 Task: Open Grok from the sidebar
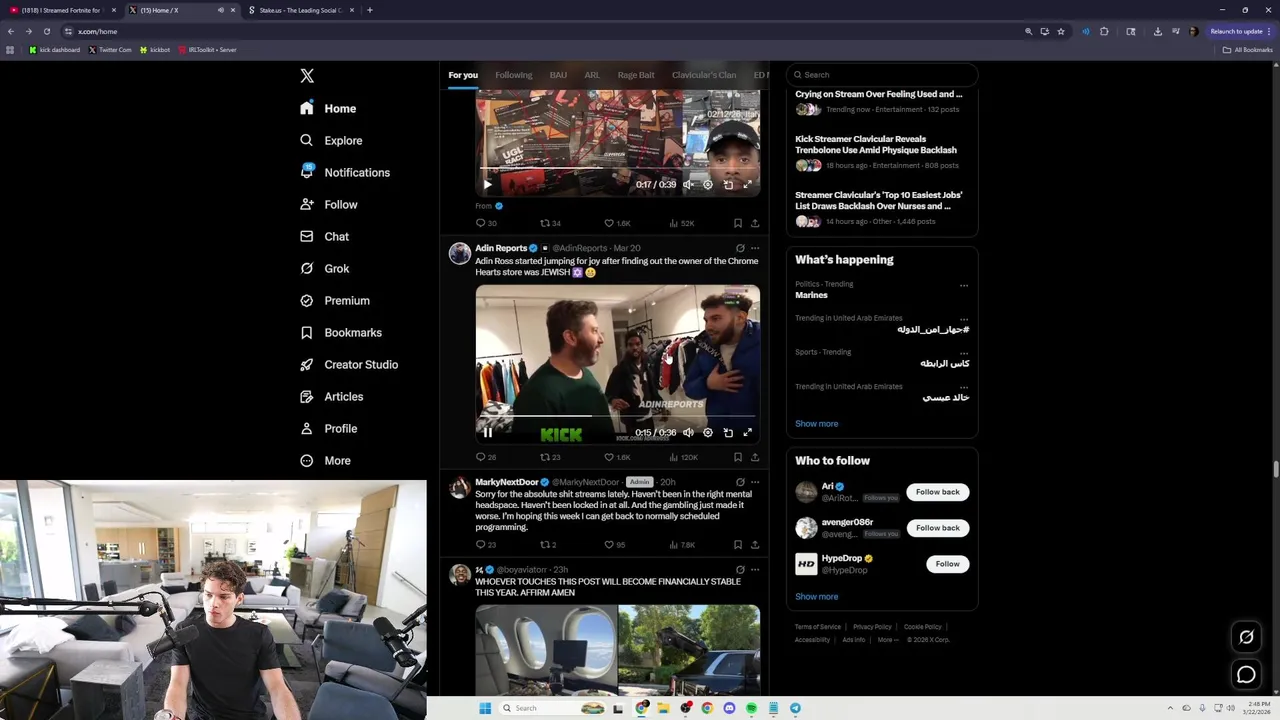pyautogui.click(x=324, y=268)
